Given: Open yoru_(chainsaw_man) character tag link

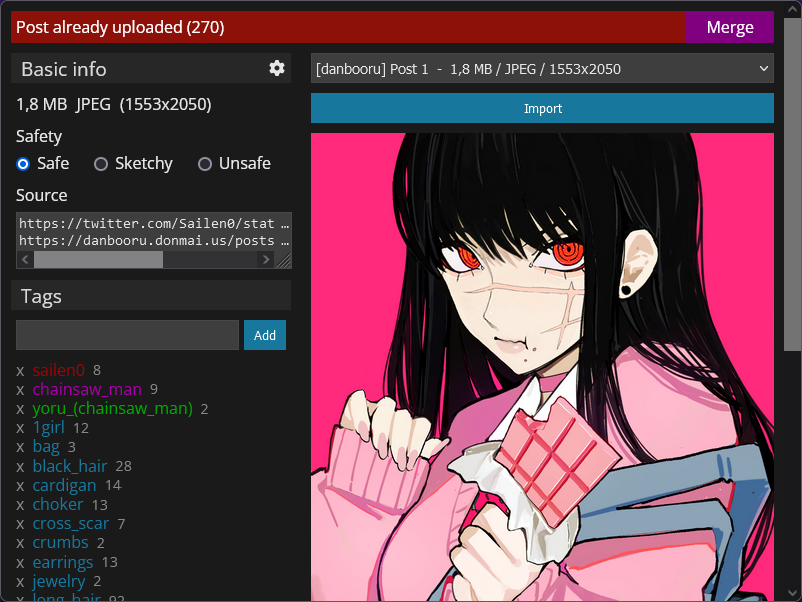Looking at the screenshot, I should tap(113, 408).
